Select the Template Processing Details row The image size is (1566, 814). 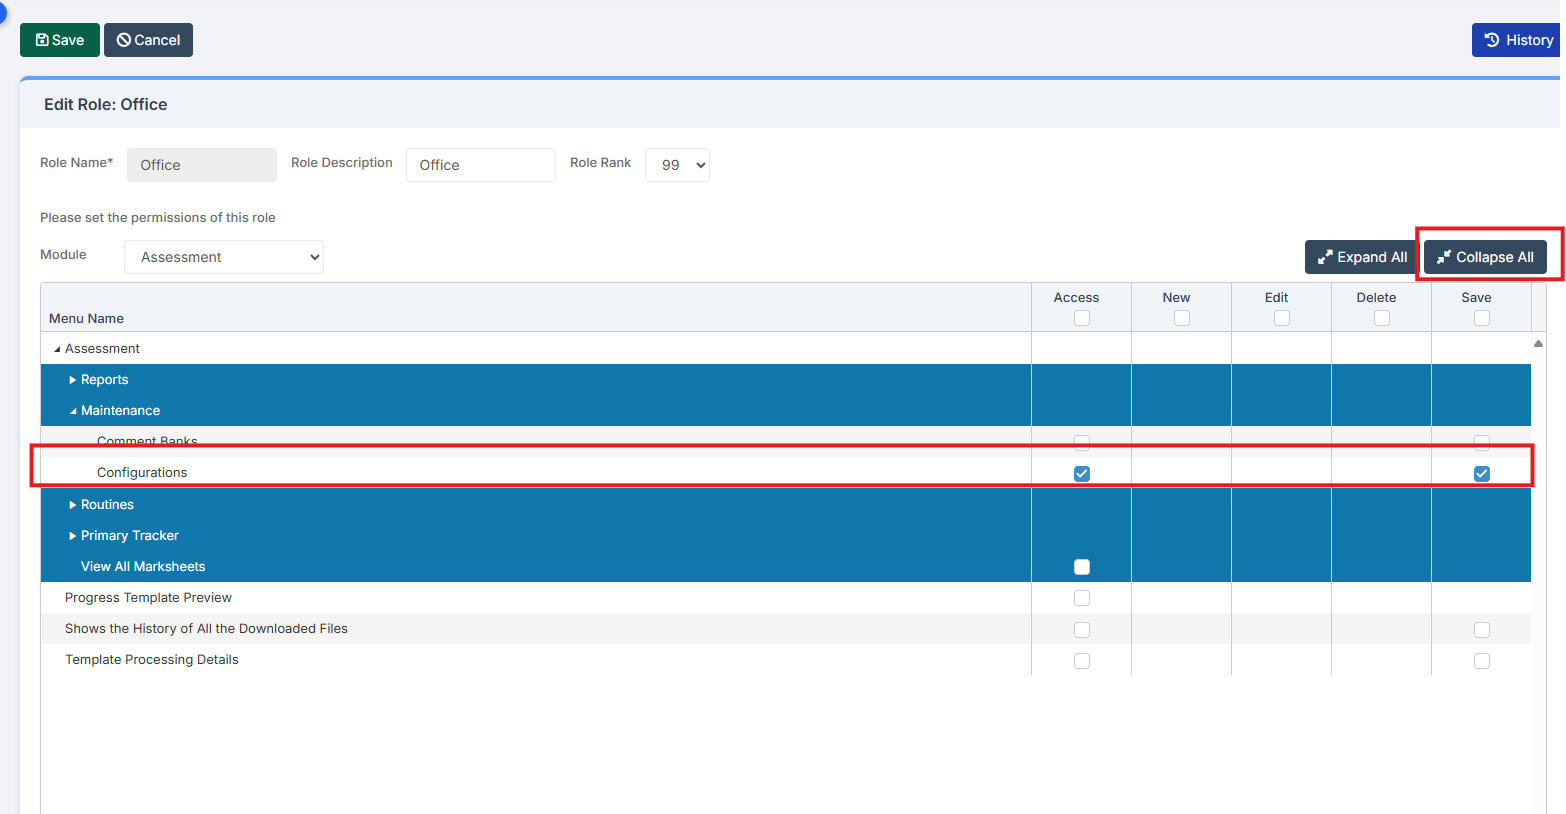tap(152, 660)
